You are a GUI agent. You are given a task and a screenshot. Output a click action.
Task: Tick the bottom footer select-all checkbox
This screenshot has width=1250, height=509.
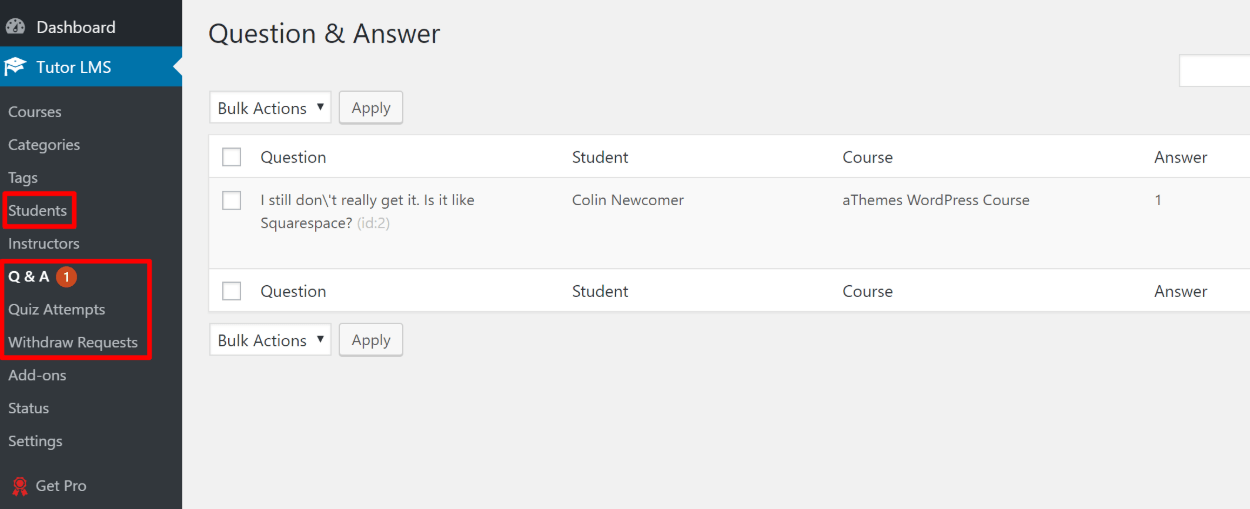tap(232, 291)
